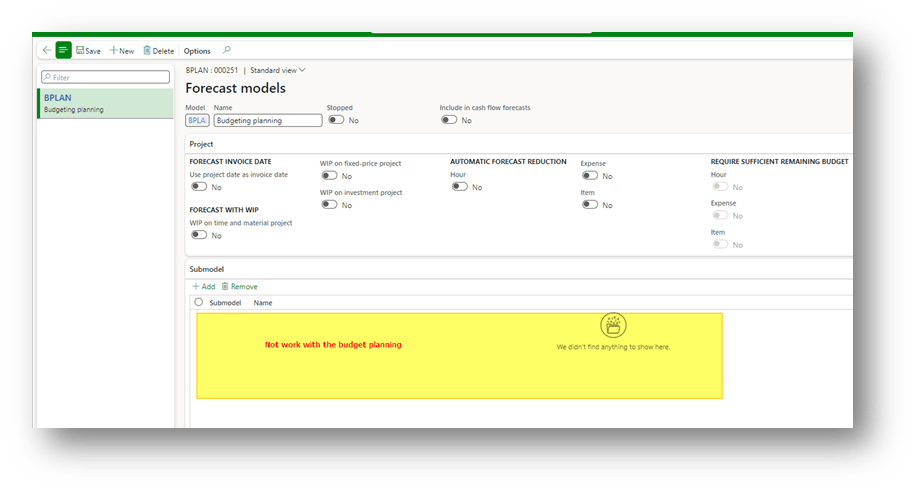918x493 pixels.
Task: Toggle WIP on fixed-price project
Action: coord(329,176)
